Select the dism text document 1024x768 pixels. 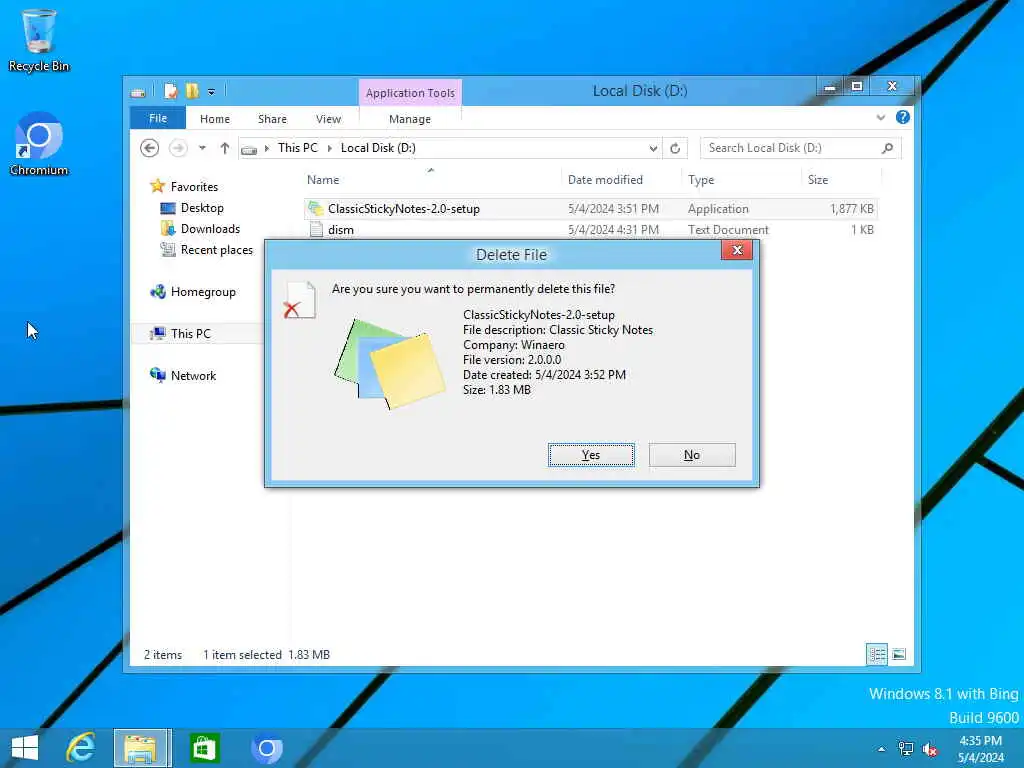coord(591,230)
